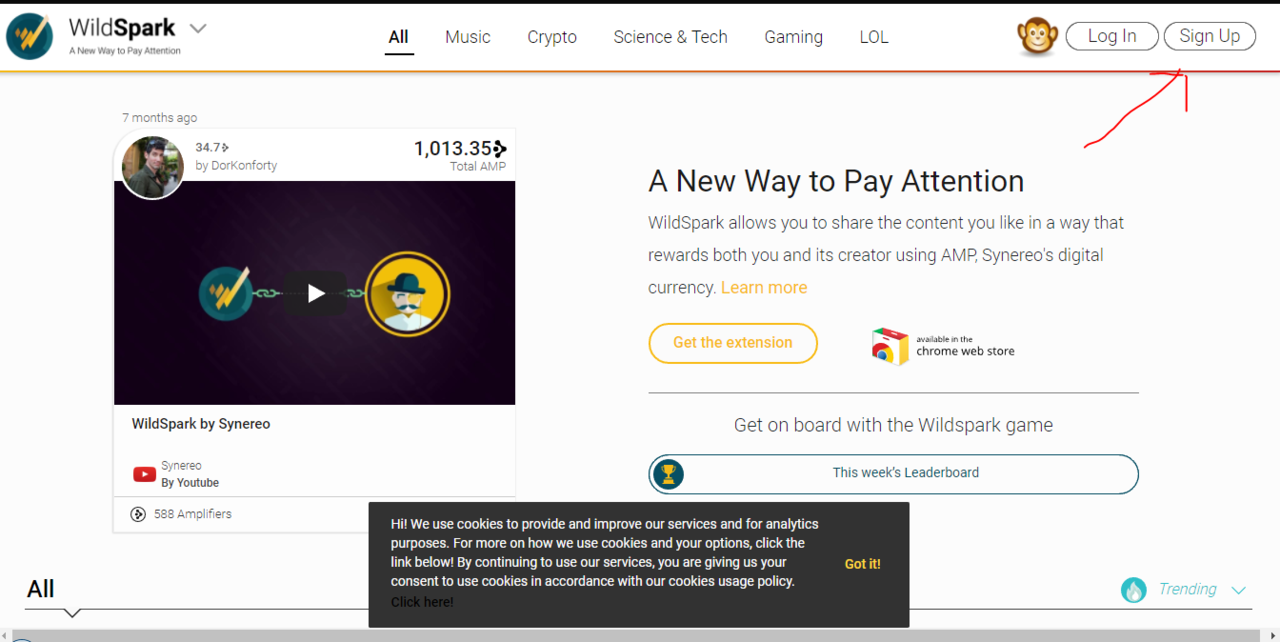Click the Trending flame icon

[1133, 589]
